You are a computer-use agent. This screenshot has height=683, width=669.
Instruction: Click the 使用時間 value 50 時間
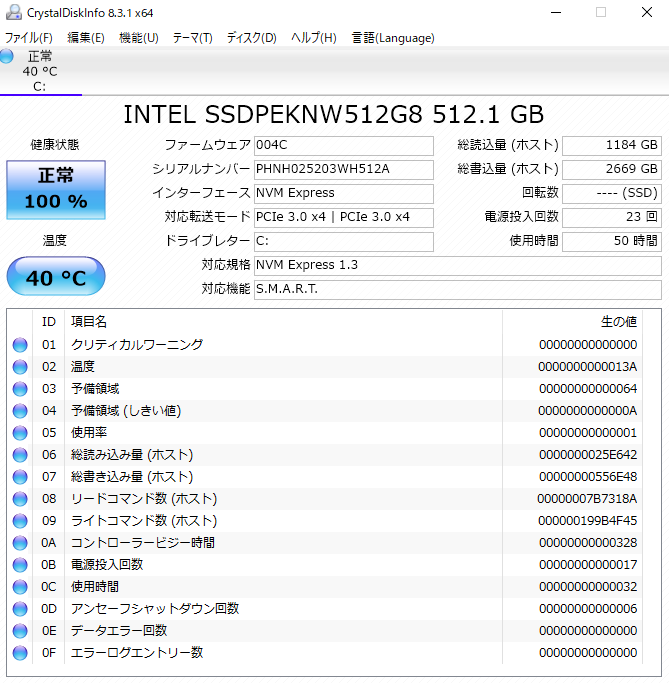click(x=612, y=241)
